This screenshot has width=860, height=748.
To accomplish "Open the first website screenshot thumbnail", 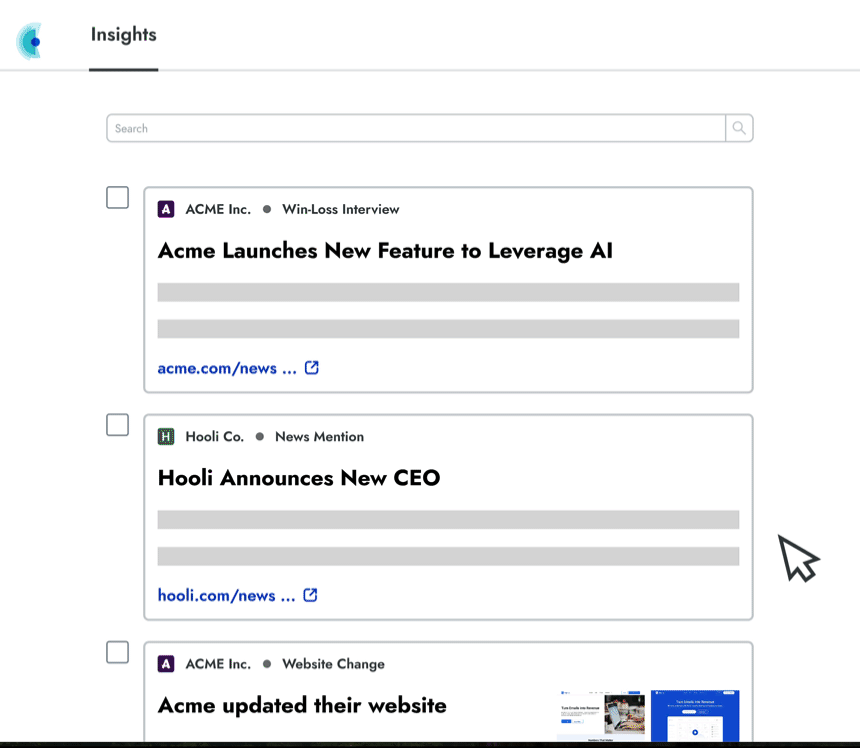I will (600, 714).
